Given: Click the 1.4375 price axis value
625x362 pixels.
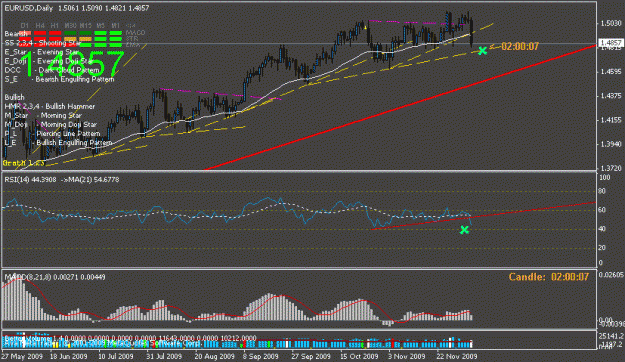Looking at the screenshot, I should 611,96.
